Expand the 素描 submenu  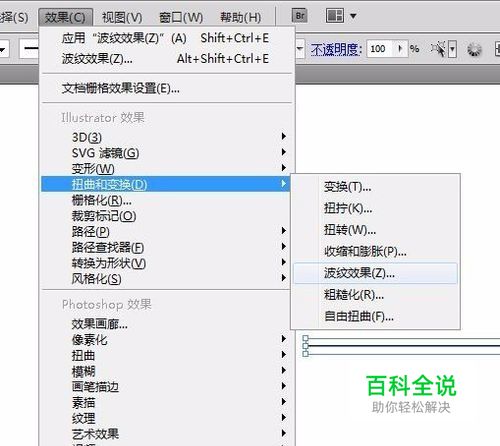tap(166, 402)
